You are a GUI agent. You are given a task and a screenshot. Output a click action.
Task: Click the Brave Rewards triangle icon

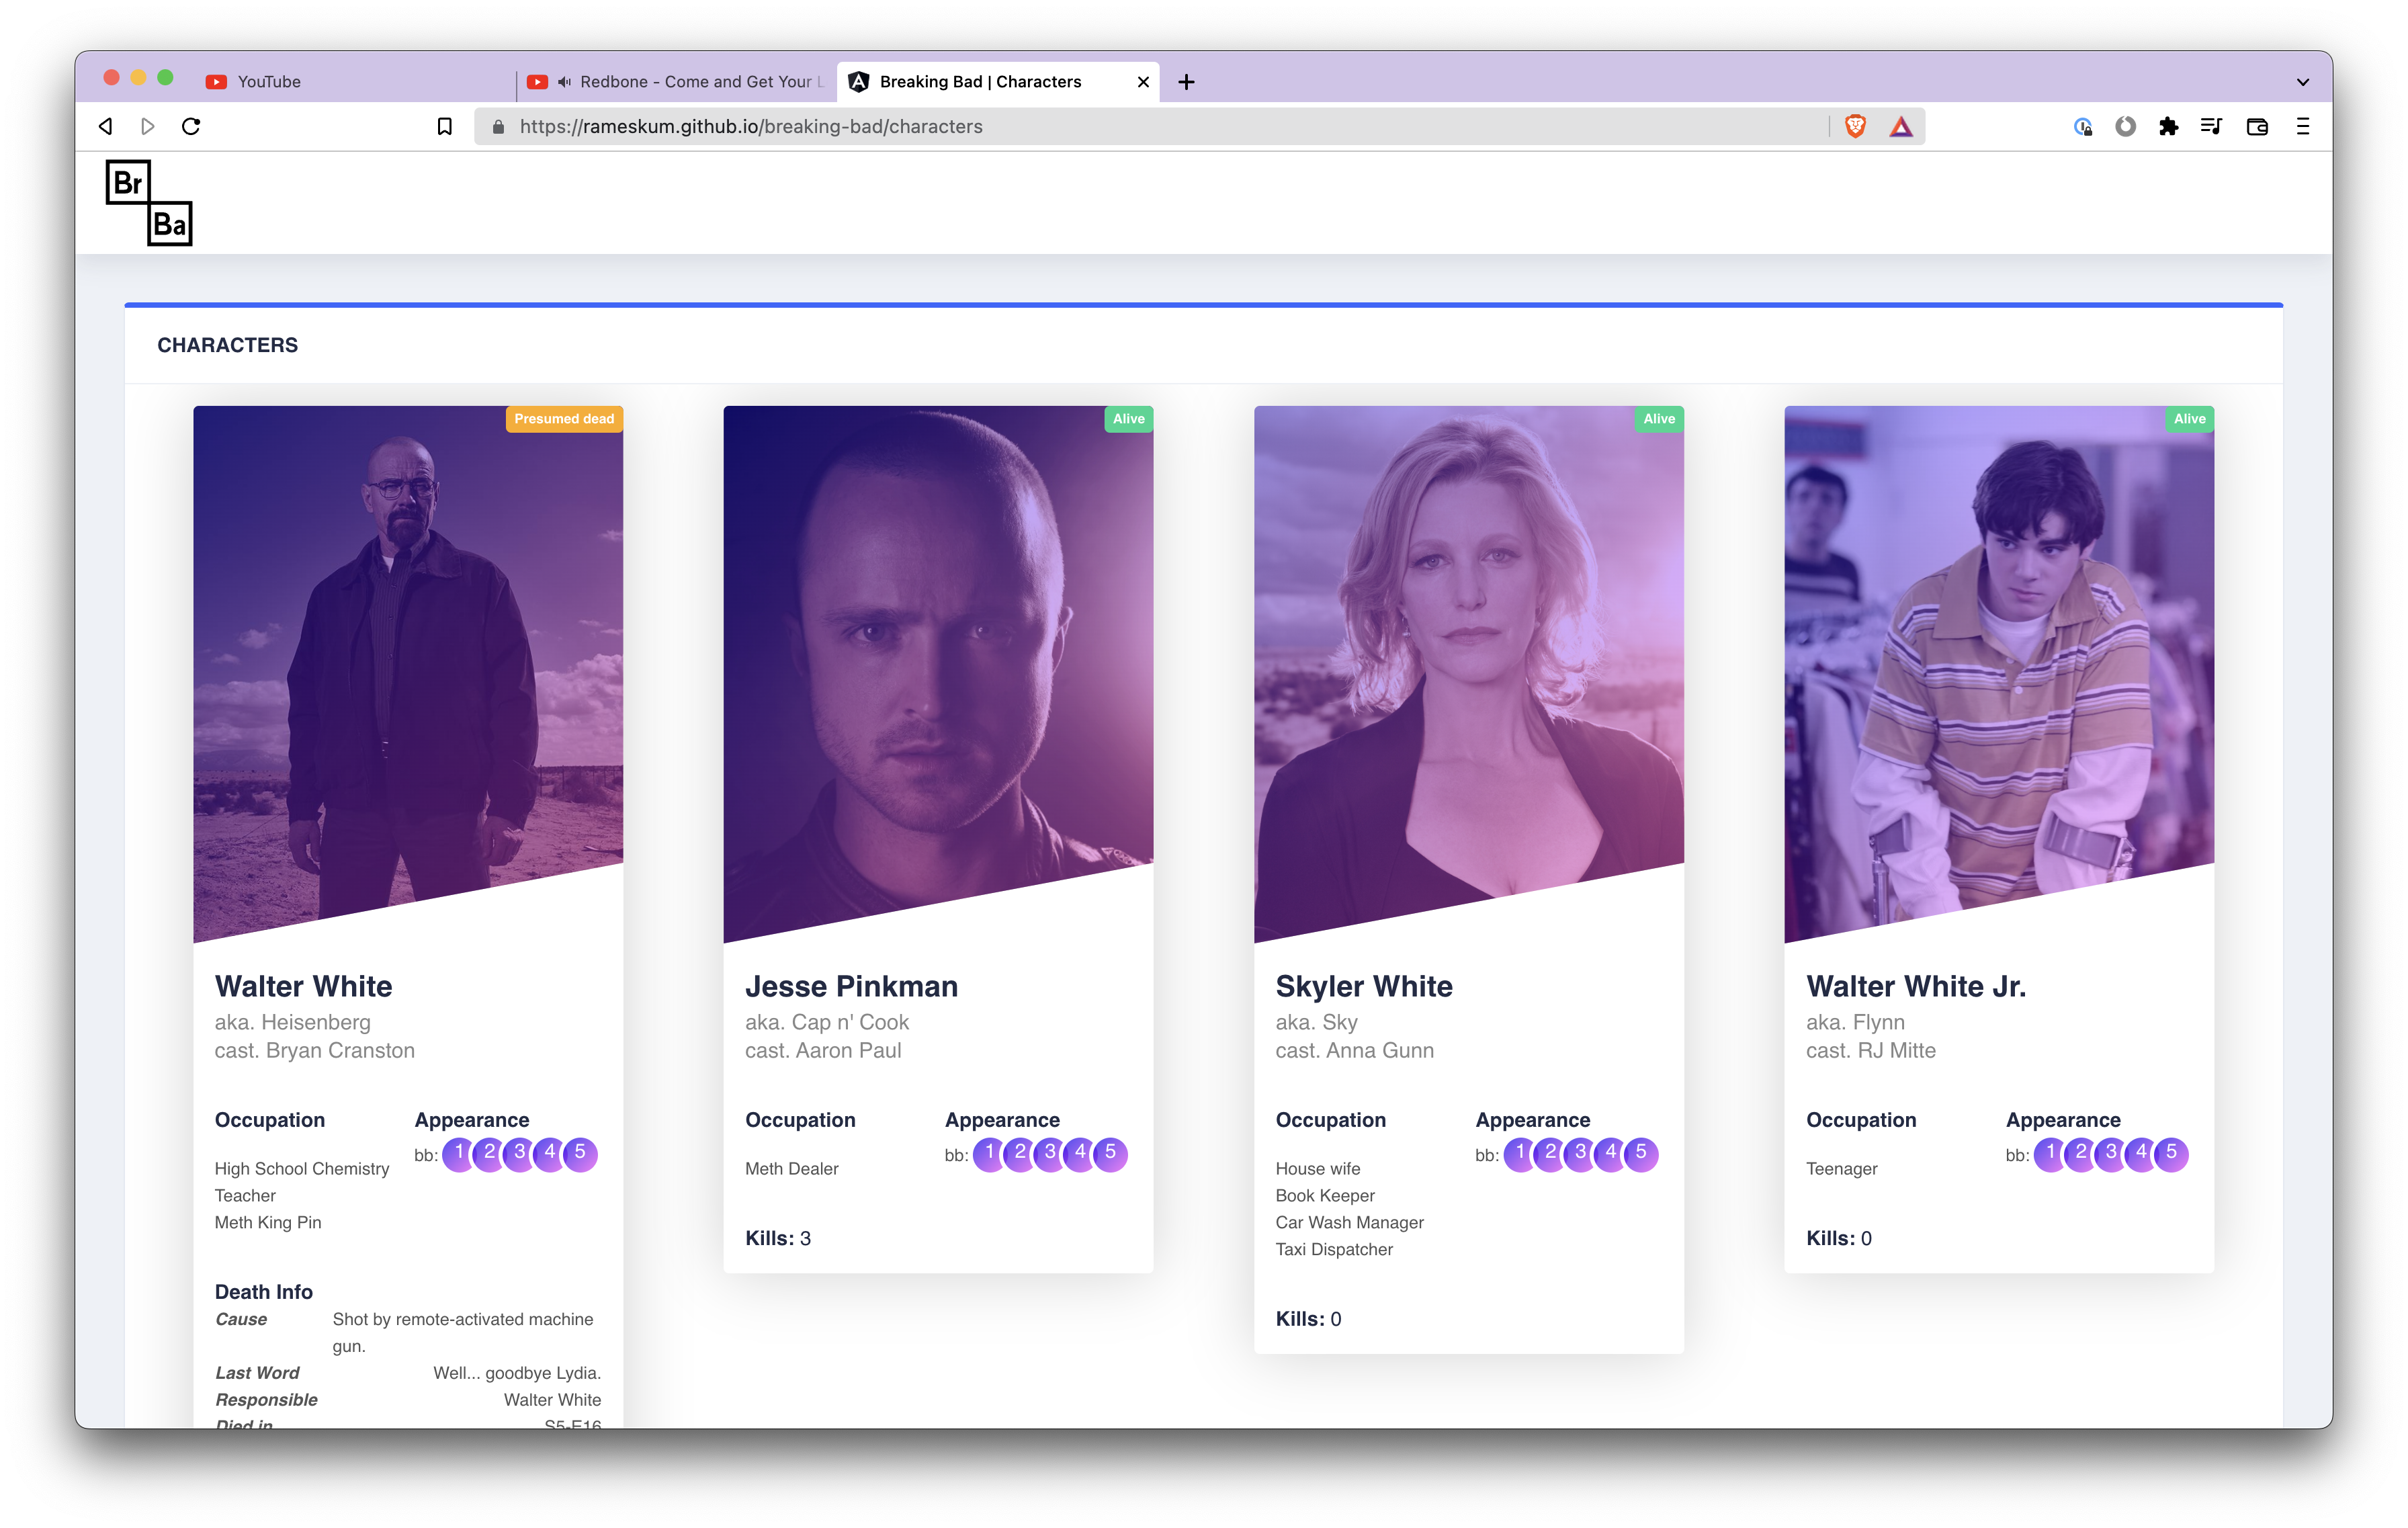[x=1900, y=126]
